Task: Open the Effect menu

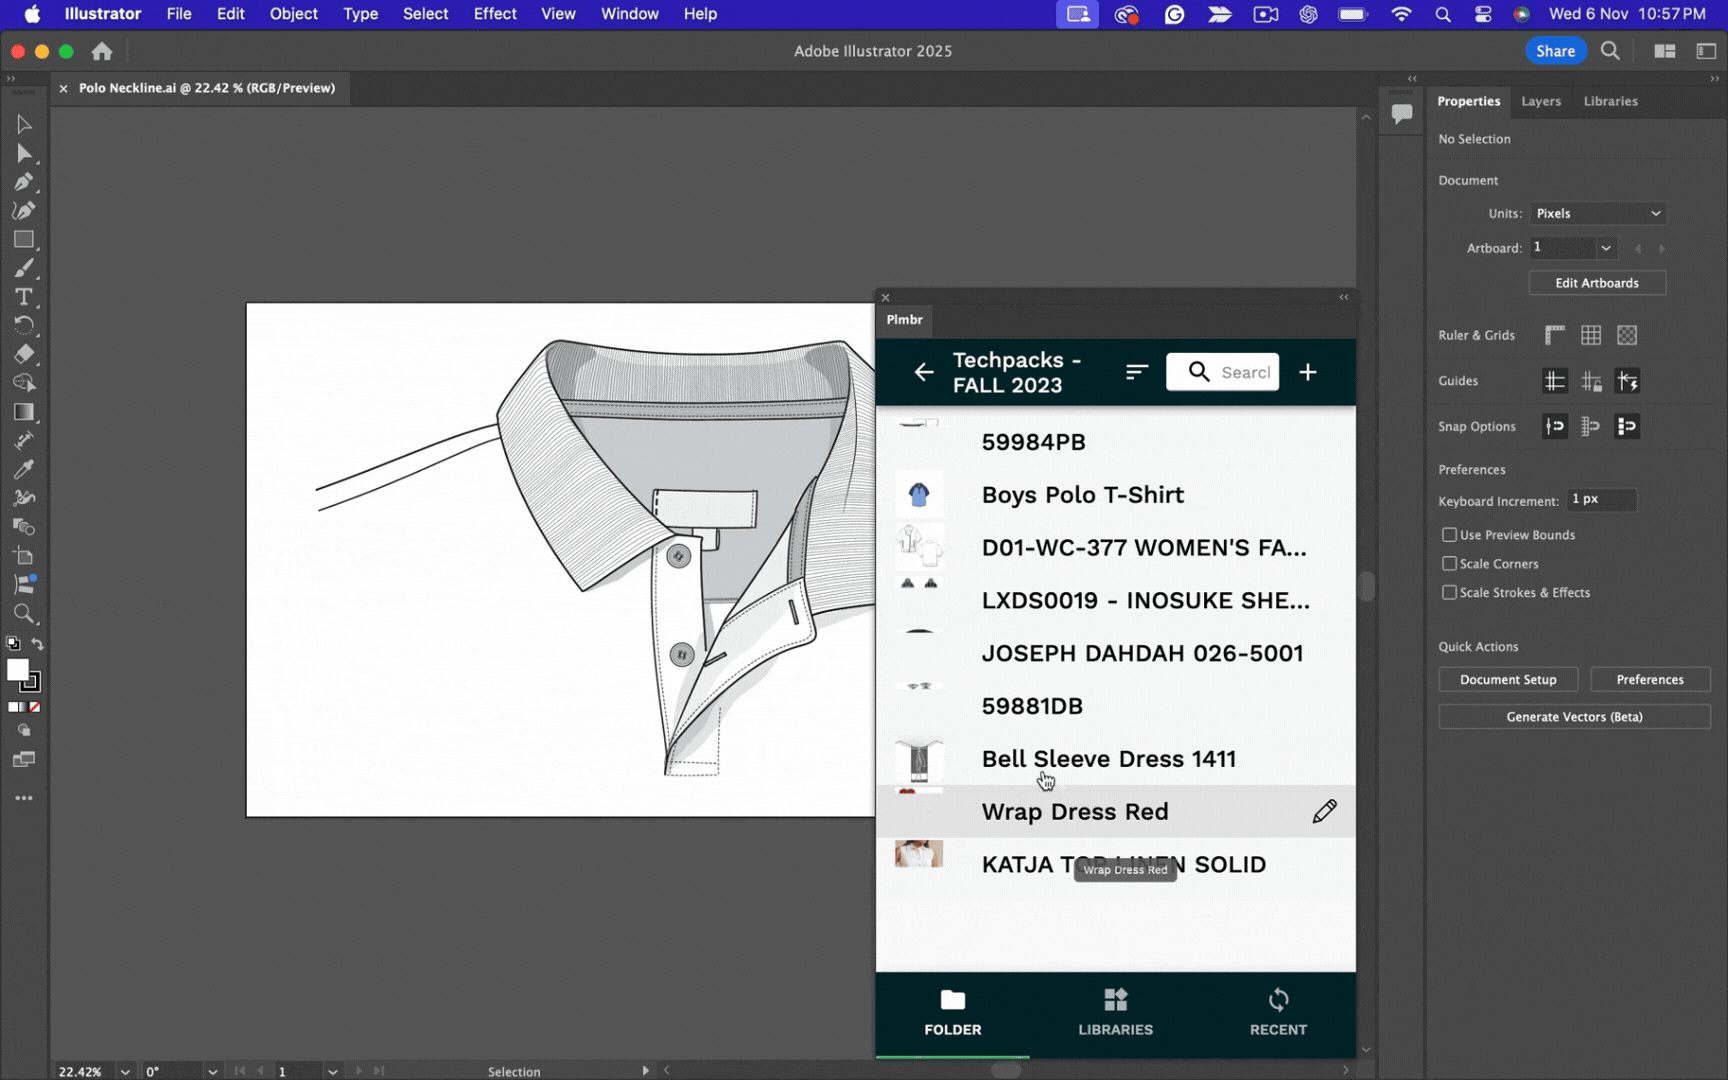Action: pos(495,14)
